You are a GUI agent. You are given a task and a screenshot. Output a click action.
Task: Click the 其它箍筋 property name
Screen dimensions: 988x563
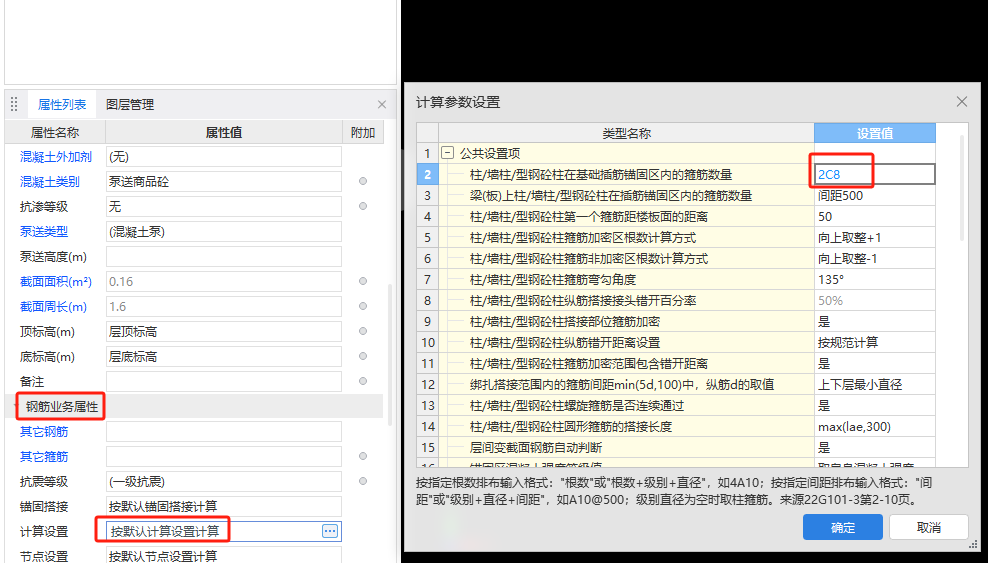tap(44, 457)
